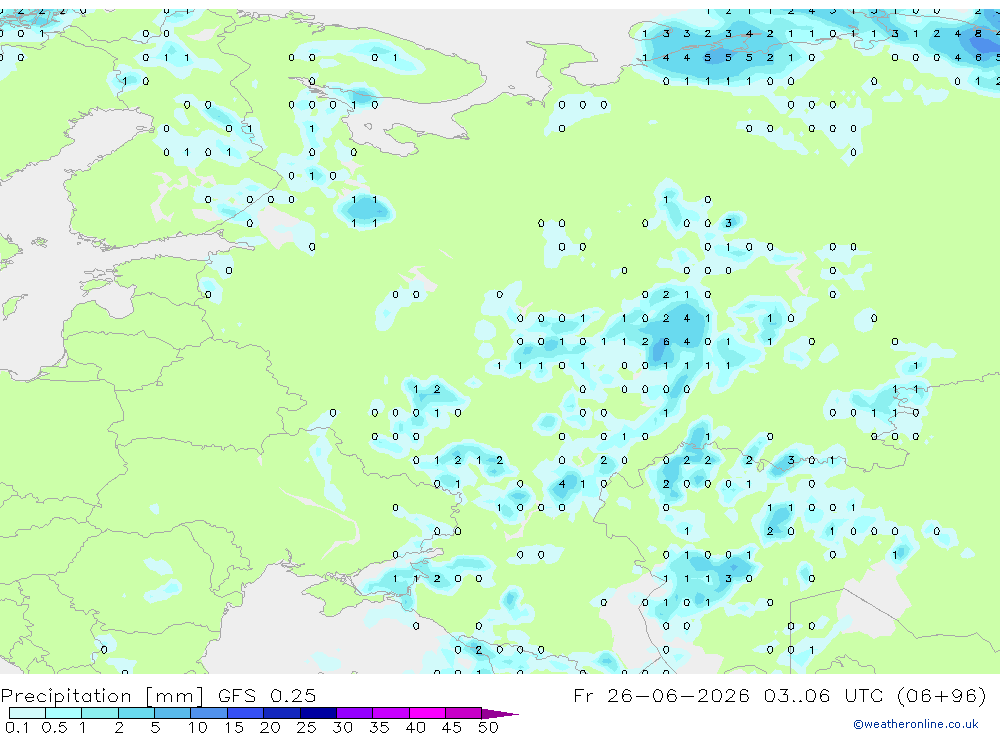
Task: Click the legend label '25'
Action: (306, 727)
